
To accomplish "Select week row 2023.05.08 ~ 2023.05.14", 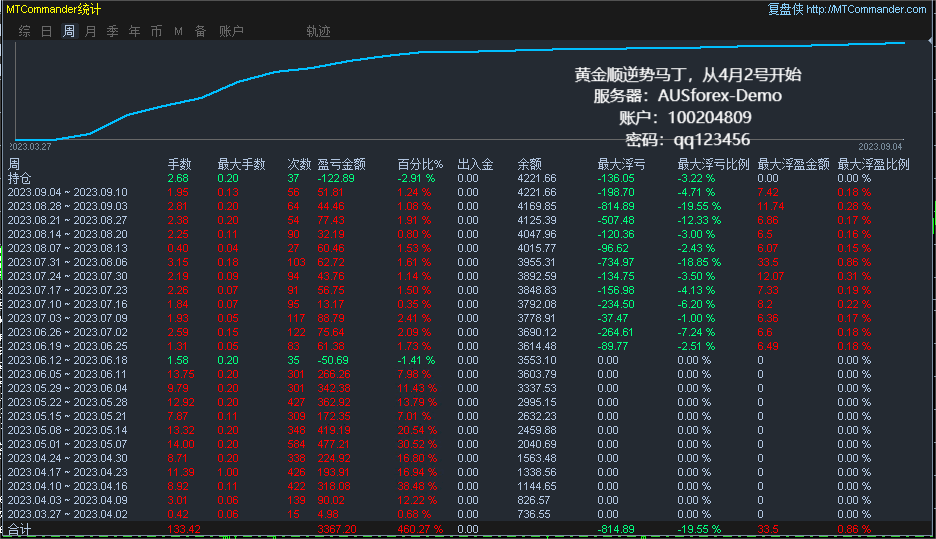I will [67, 430].
